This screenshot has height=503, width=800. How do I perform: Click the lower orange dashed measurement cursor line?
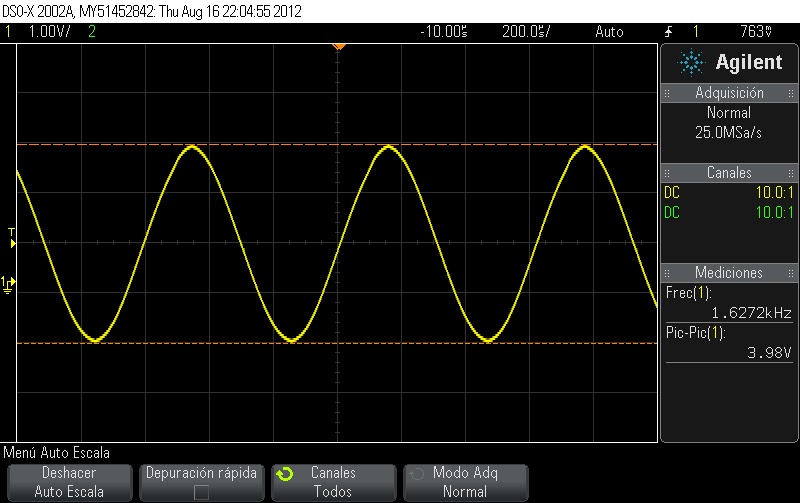click(x=337, y=343)
